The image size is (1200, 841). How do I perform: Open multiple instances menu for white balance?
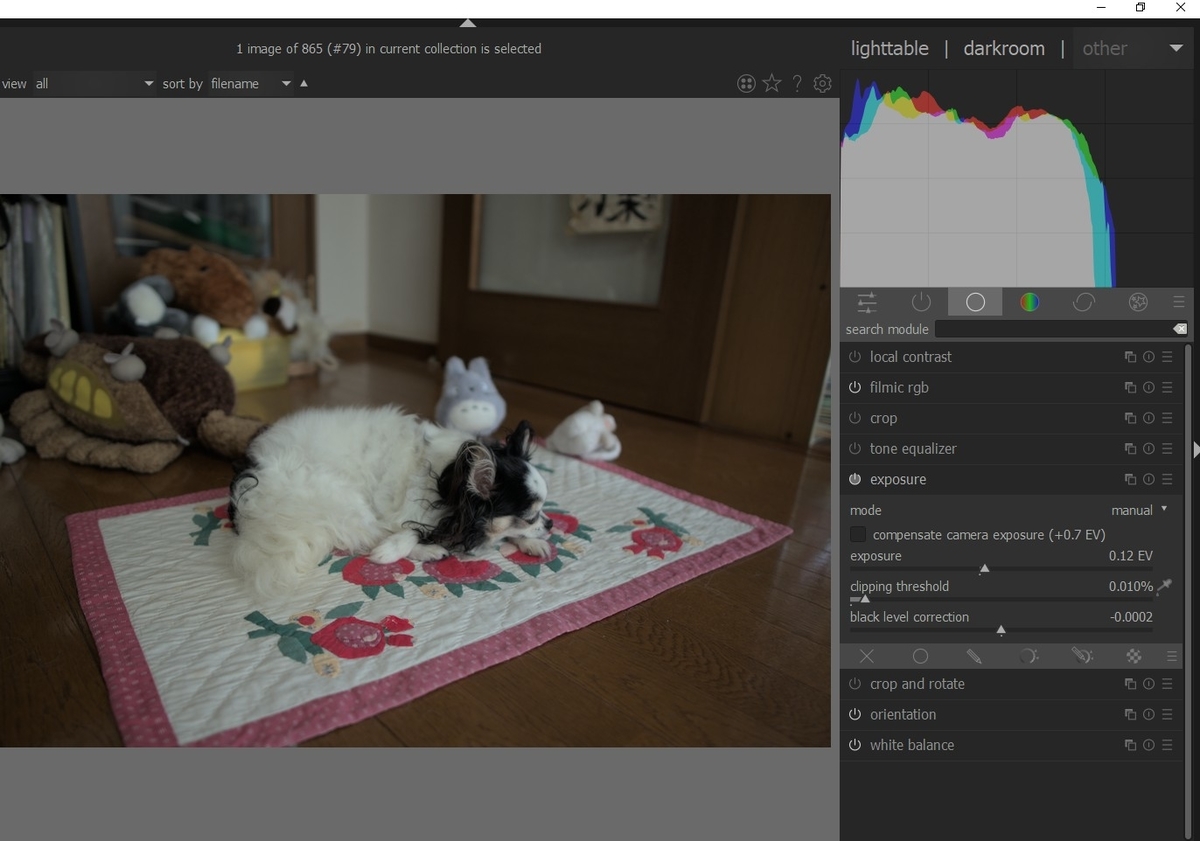pos(1130,745)
